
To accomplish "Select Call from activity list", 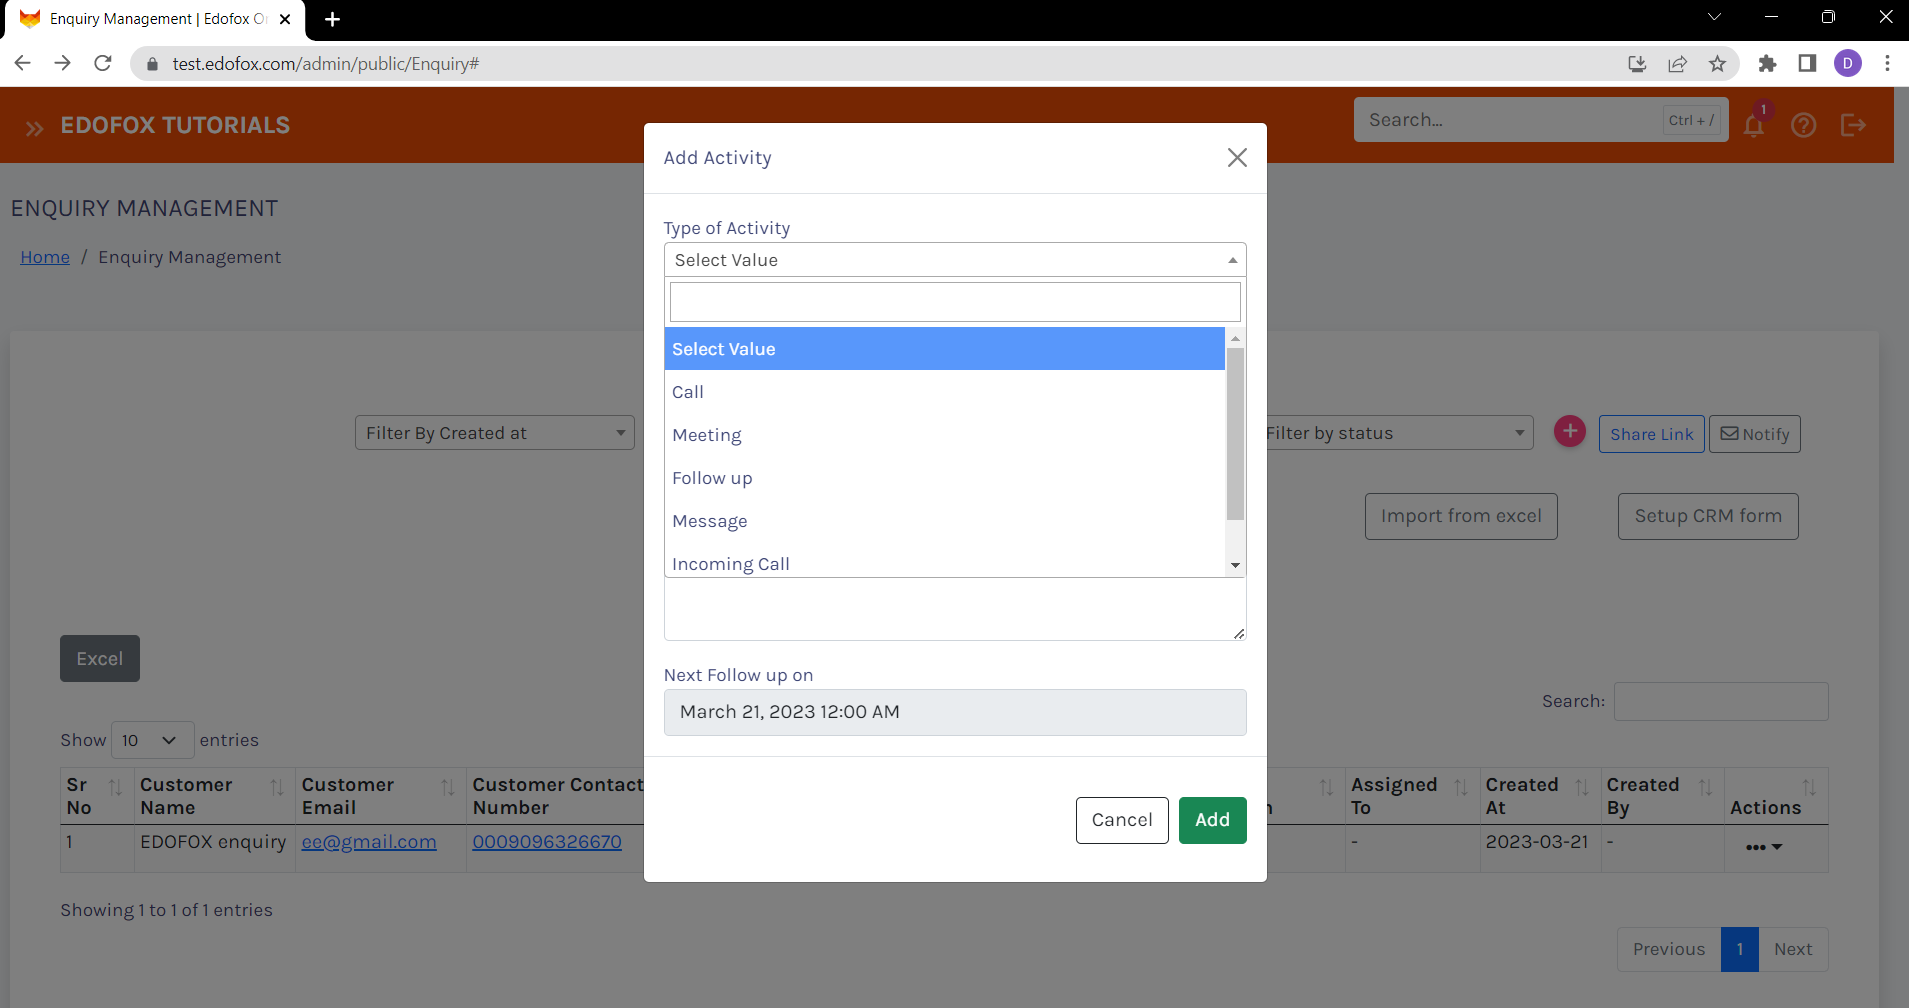I will click(688, 392).
